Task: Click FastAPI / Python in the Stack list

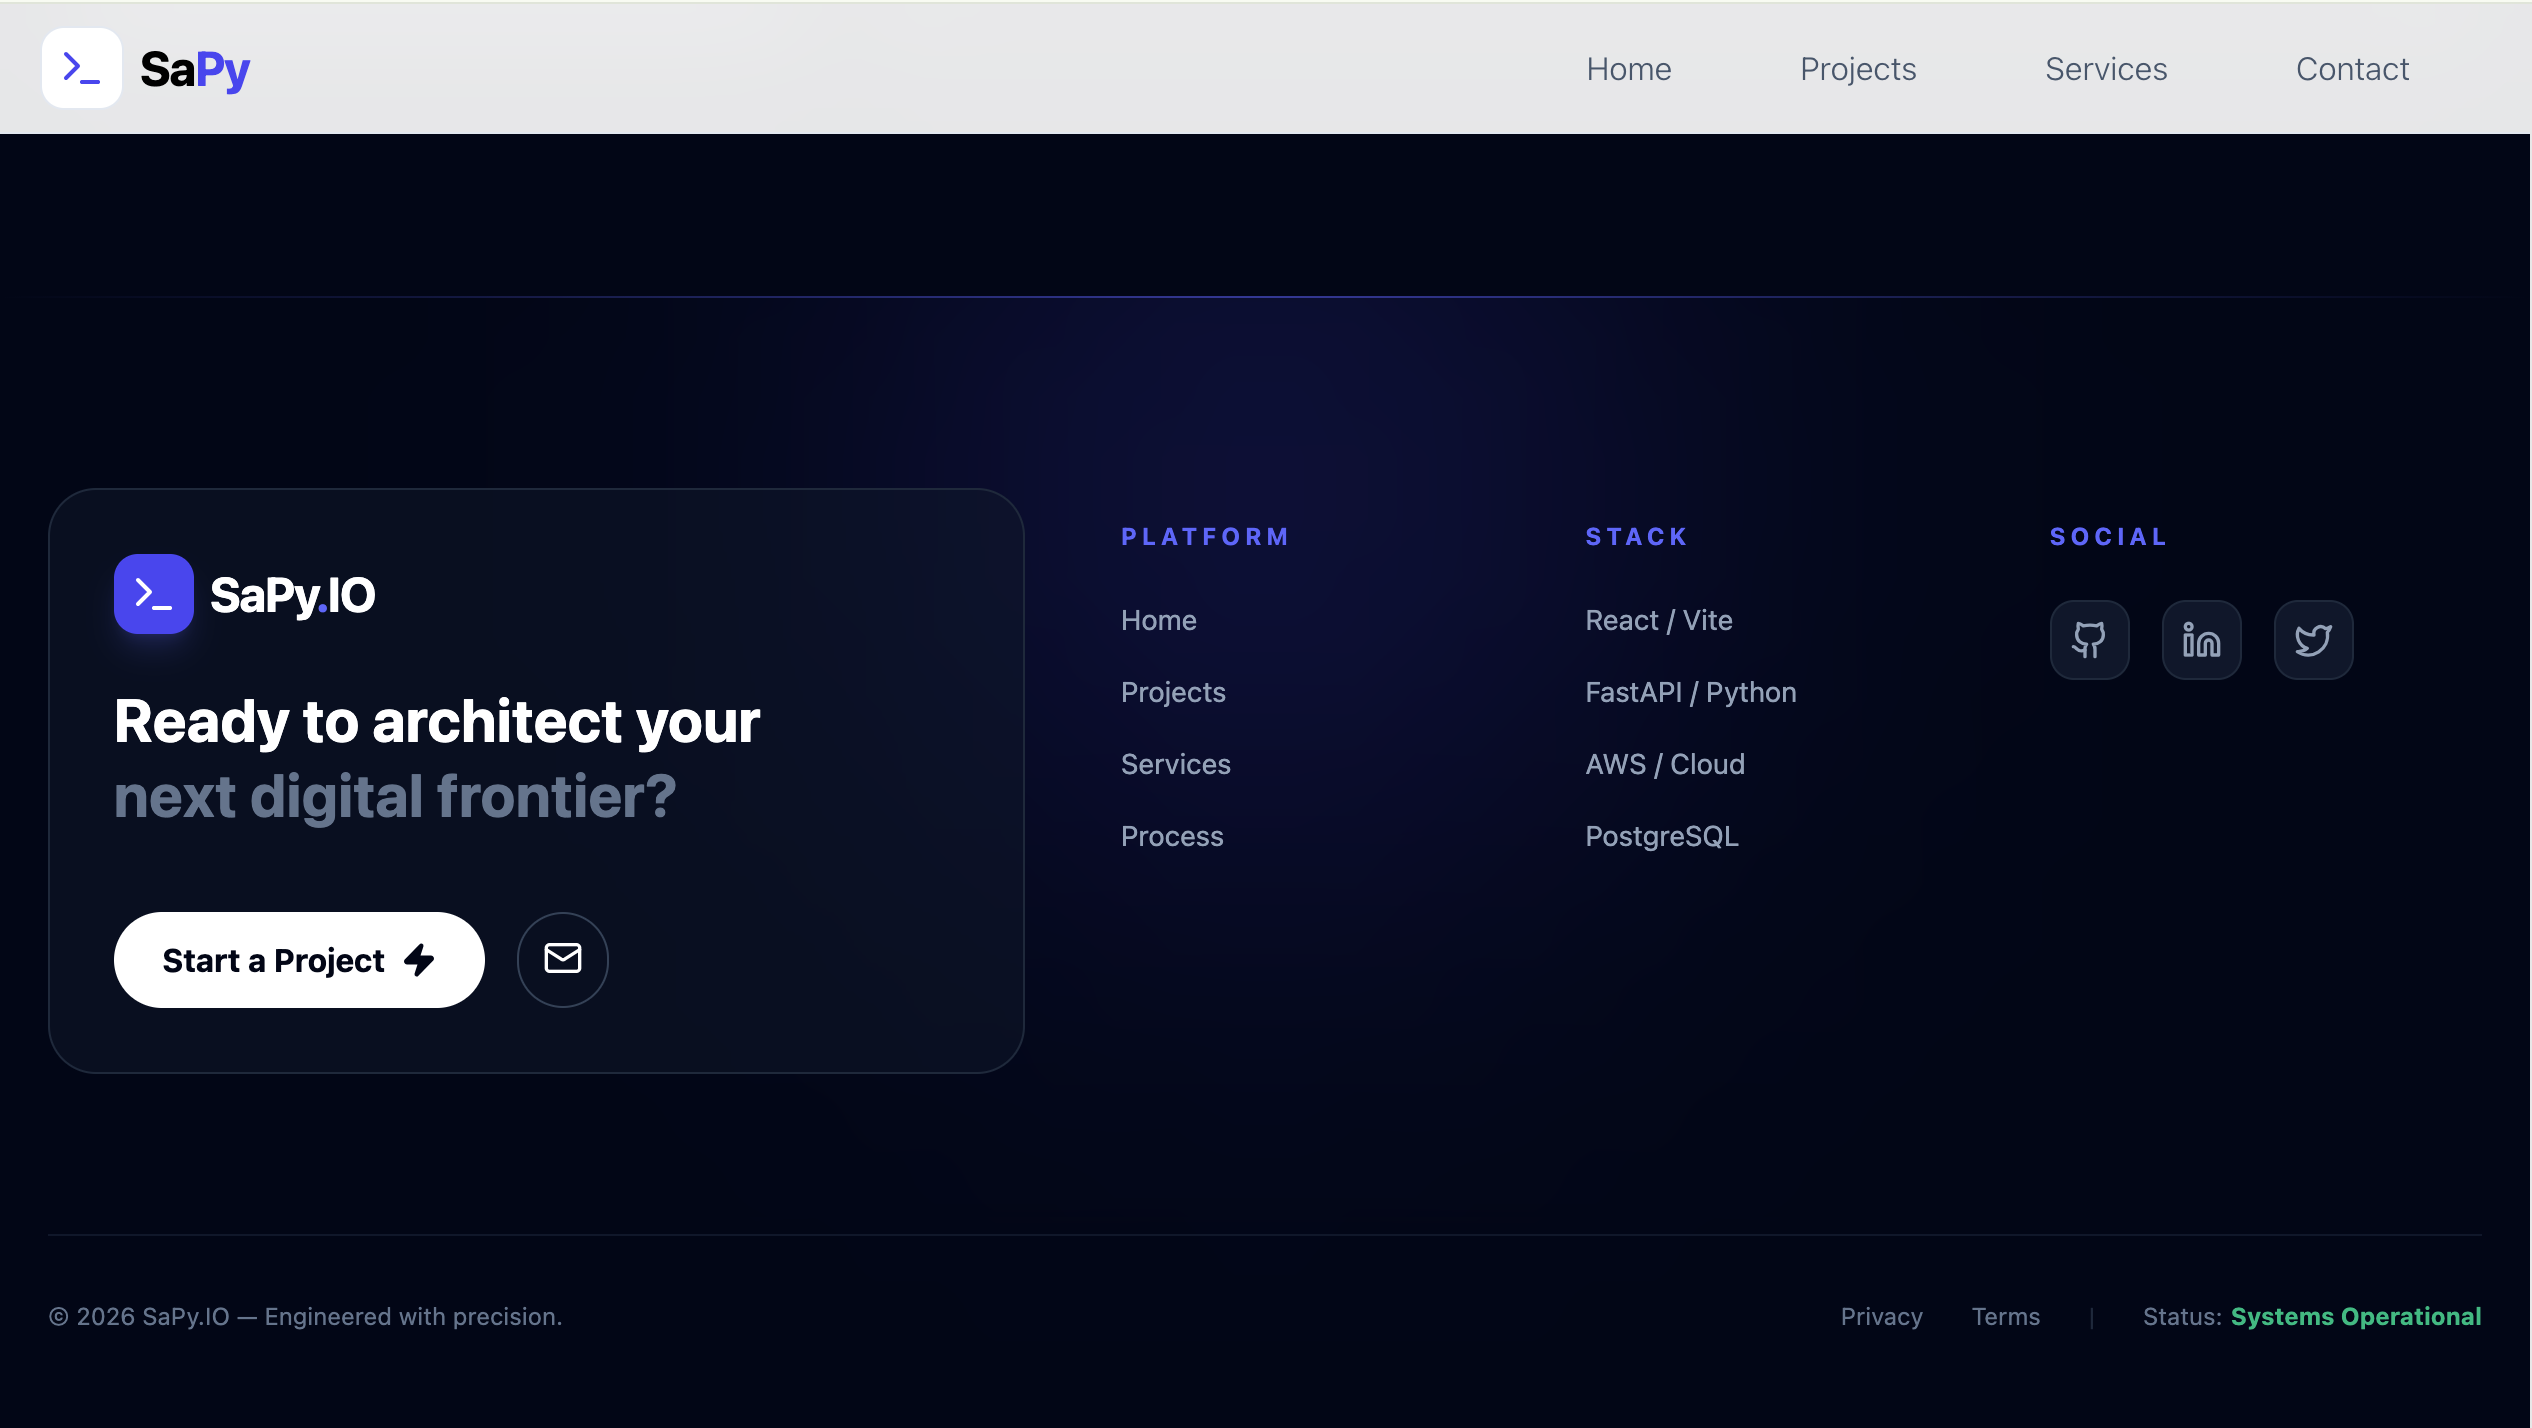Action: [x=1691, y=692]
